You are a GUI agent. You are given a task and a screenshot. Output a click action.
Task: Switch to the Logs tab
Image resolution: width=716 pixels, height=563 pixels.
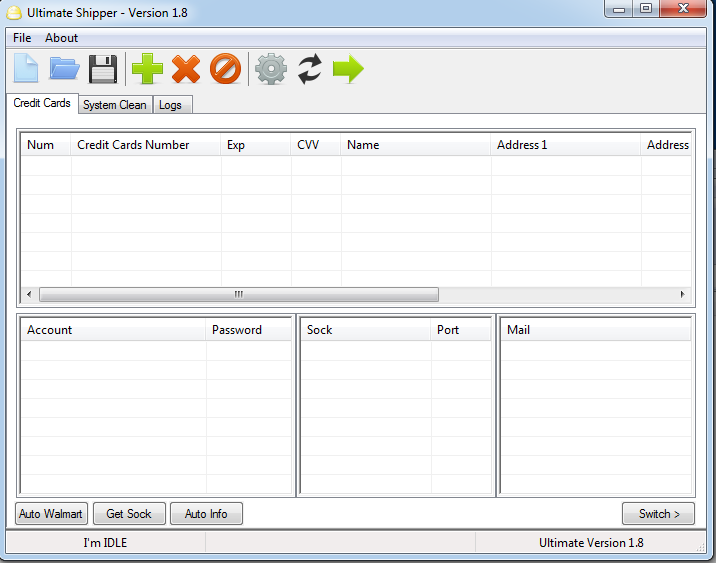[x=170, y=105]
